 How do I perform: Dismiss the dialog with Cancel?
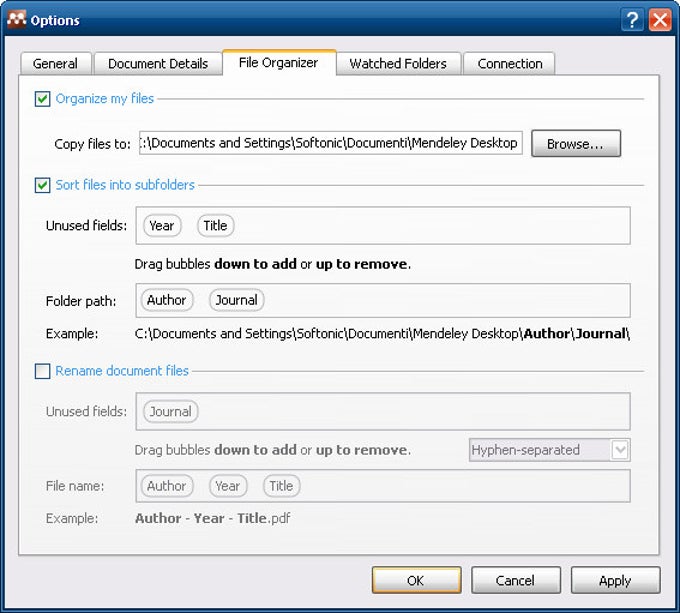[x=516, y=580]
